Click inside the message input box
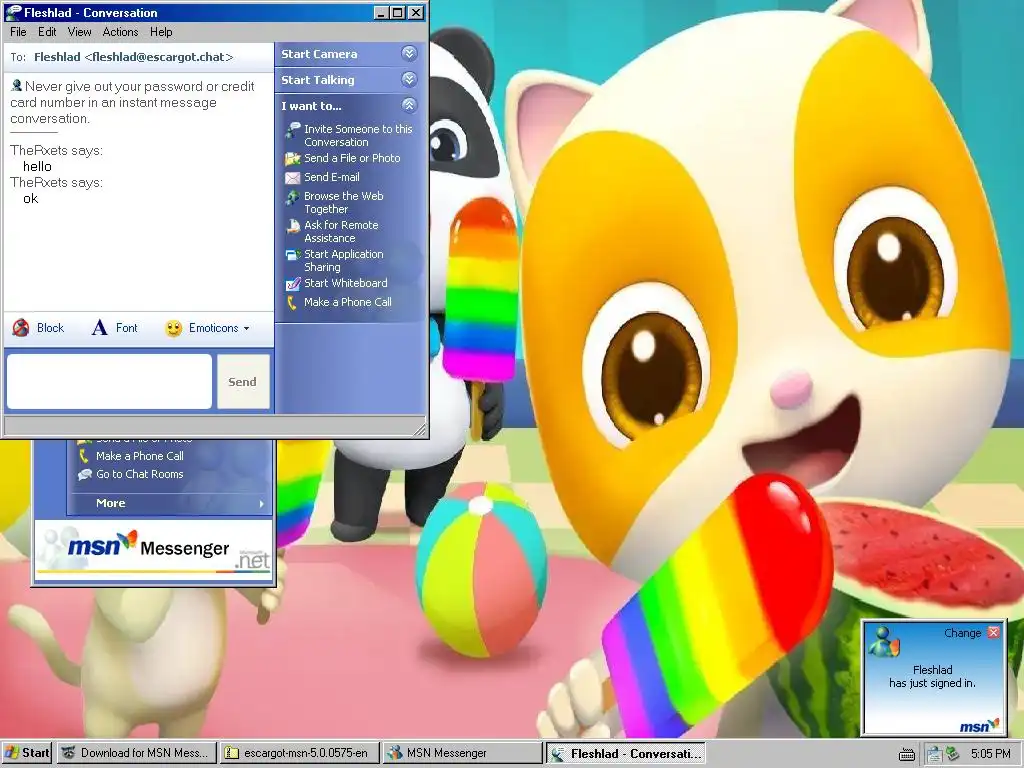Screen dimensions: 1024x768 coord(109,381)
